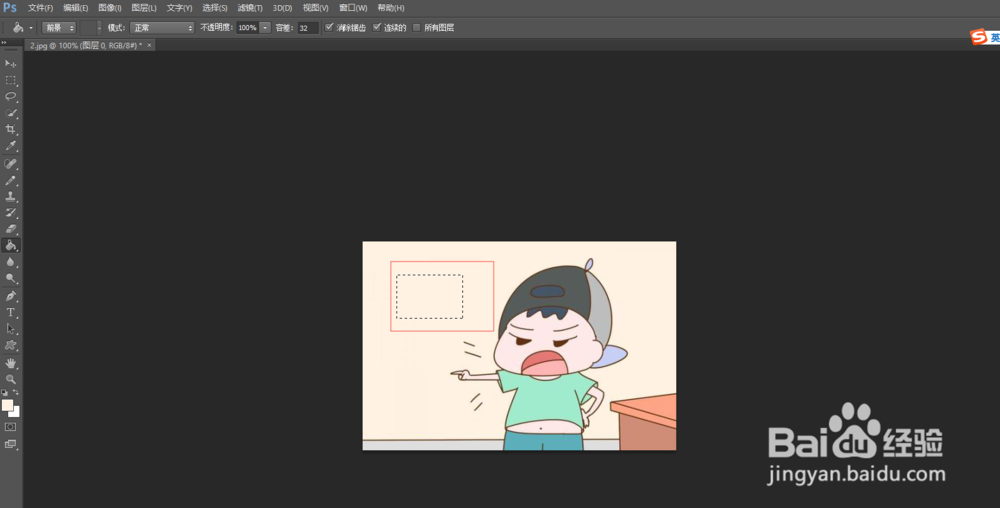This screenshot has height=508, width=1000.
Task: Select the Lasso tool
Action: (x=11, y=97)
